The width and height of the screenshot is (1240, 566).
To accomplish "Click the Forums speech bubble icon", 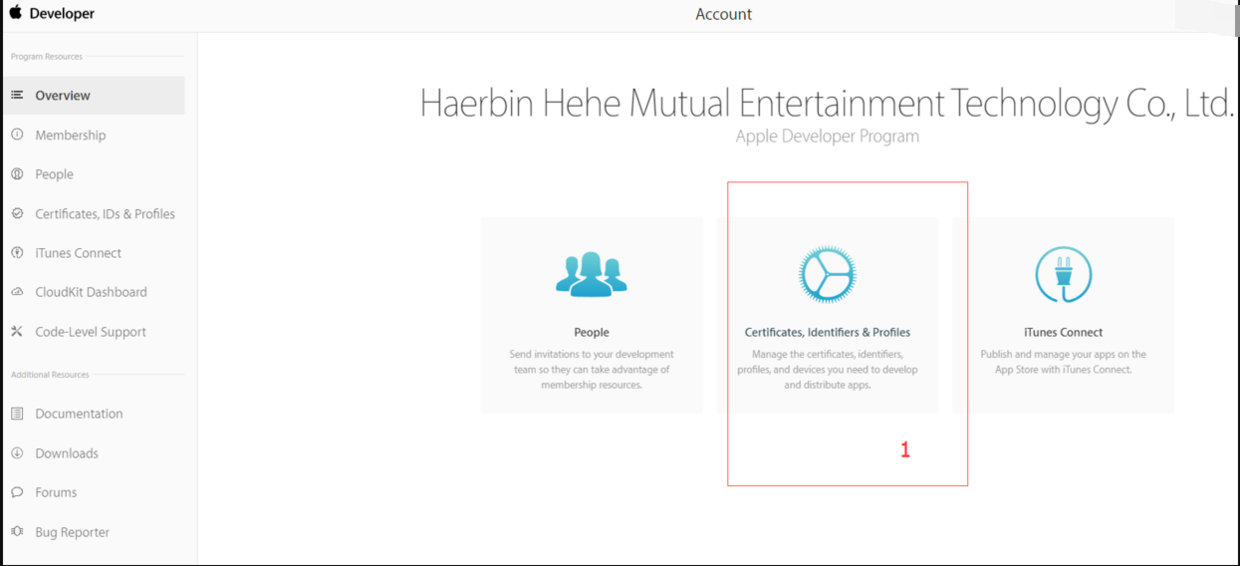I will click(17, 492).
